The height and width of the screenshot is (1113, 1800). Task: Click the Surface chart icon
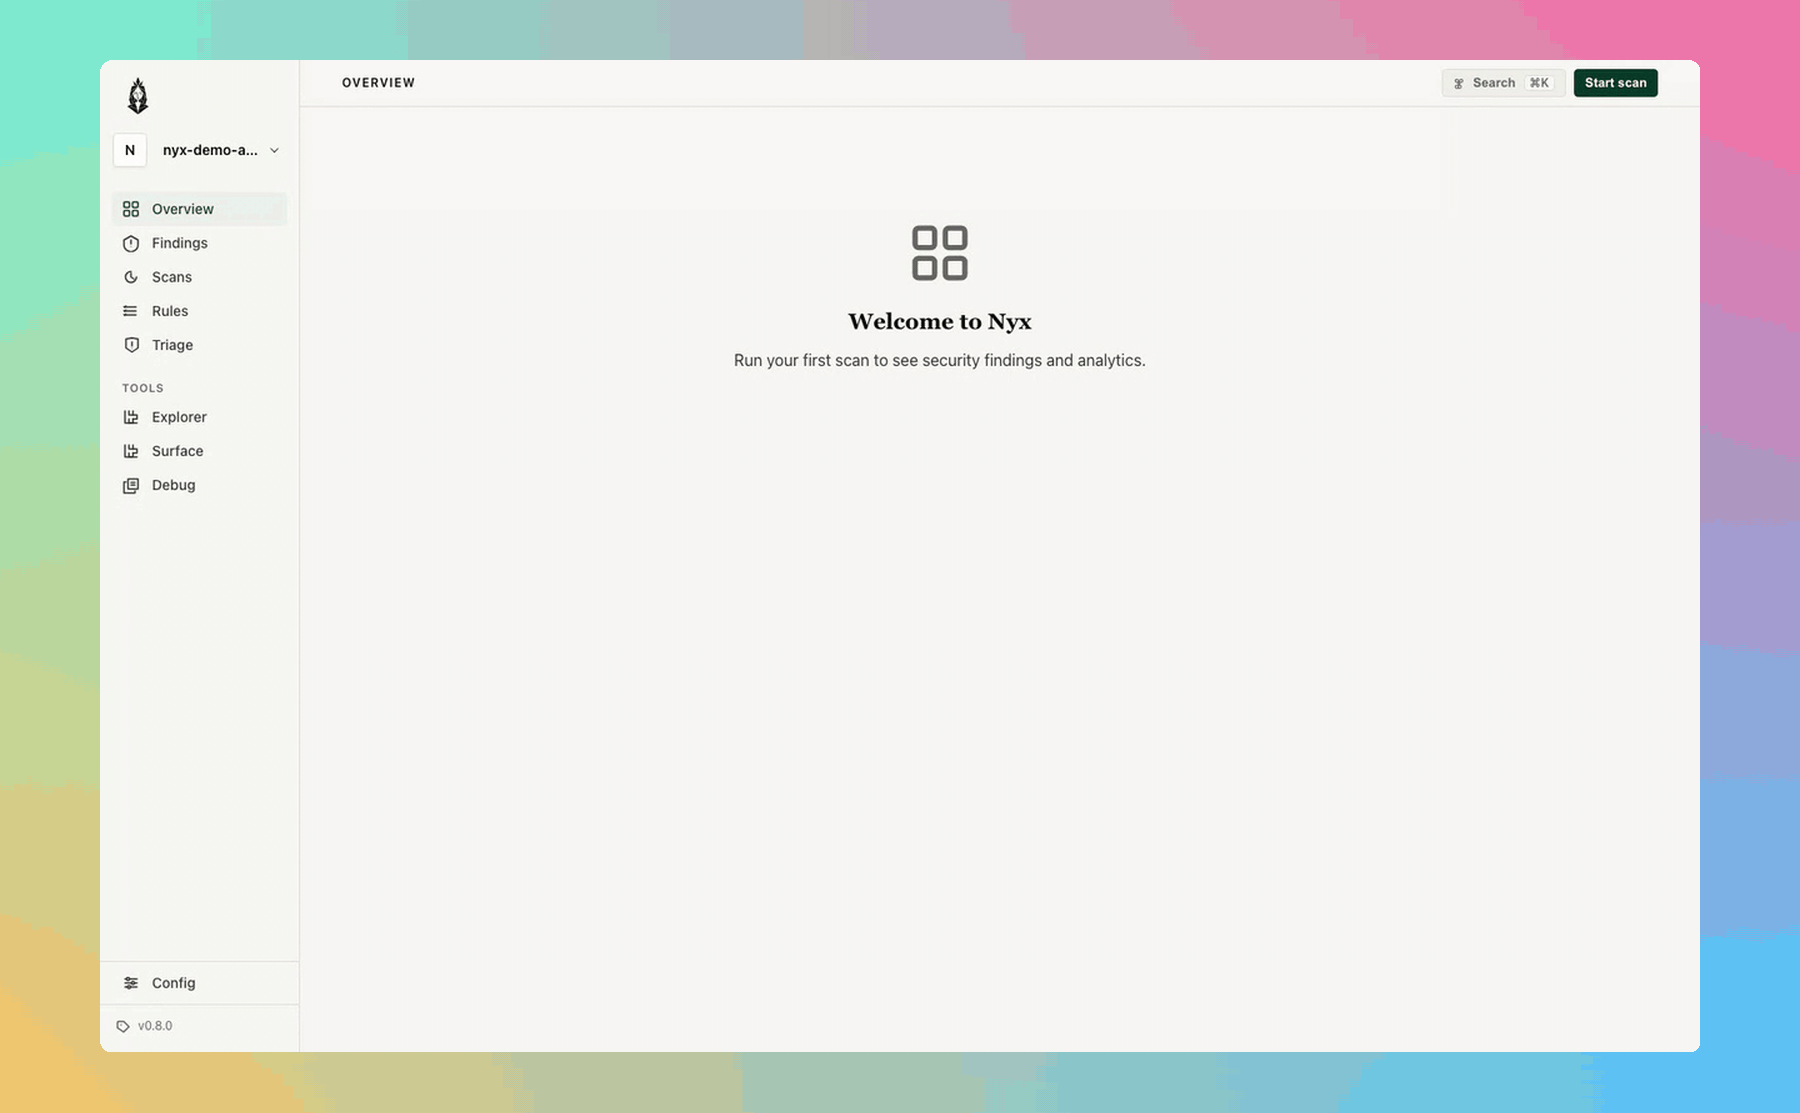pyautogui.click(x=131, y=451)
